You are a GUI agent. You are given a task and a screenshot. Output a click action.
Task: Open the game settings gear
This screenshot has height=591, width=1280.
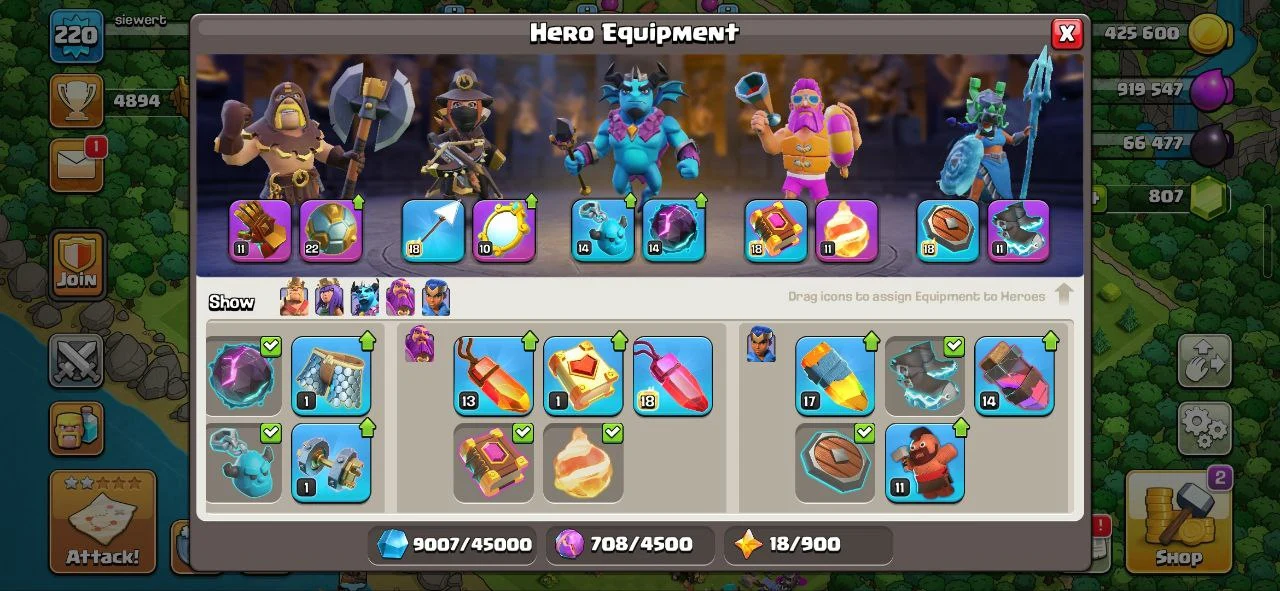pos(1204,430)
